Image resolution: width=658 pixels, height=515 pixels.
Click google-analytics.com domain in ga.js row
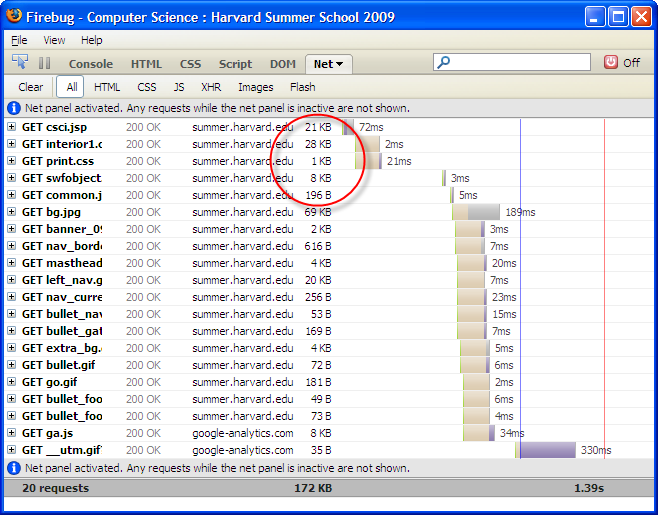click(x=243, y=433)
